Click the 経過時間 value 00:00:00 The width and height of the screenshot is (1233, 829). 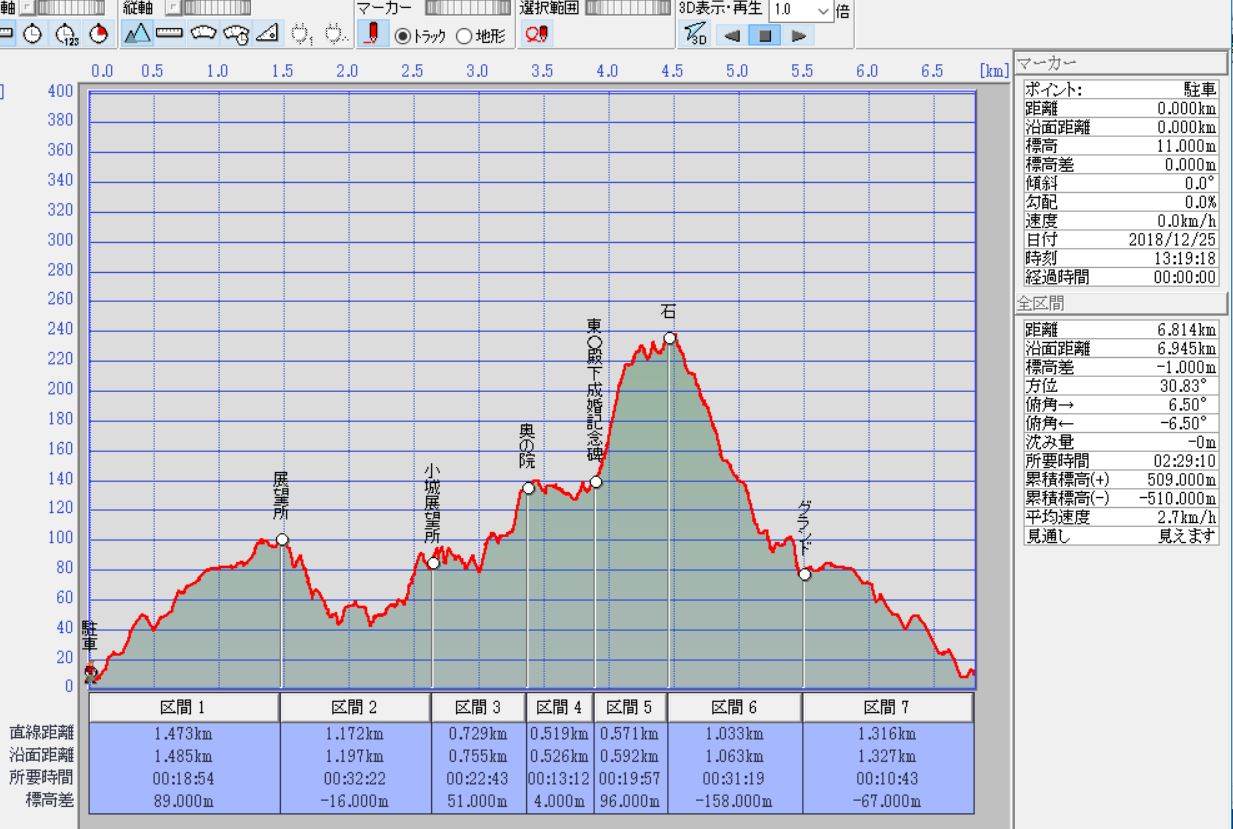[1184, 277]
